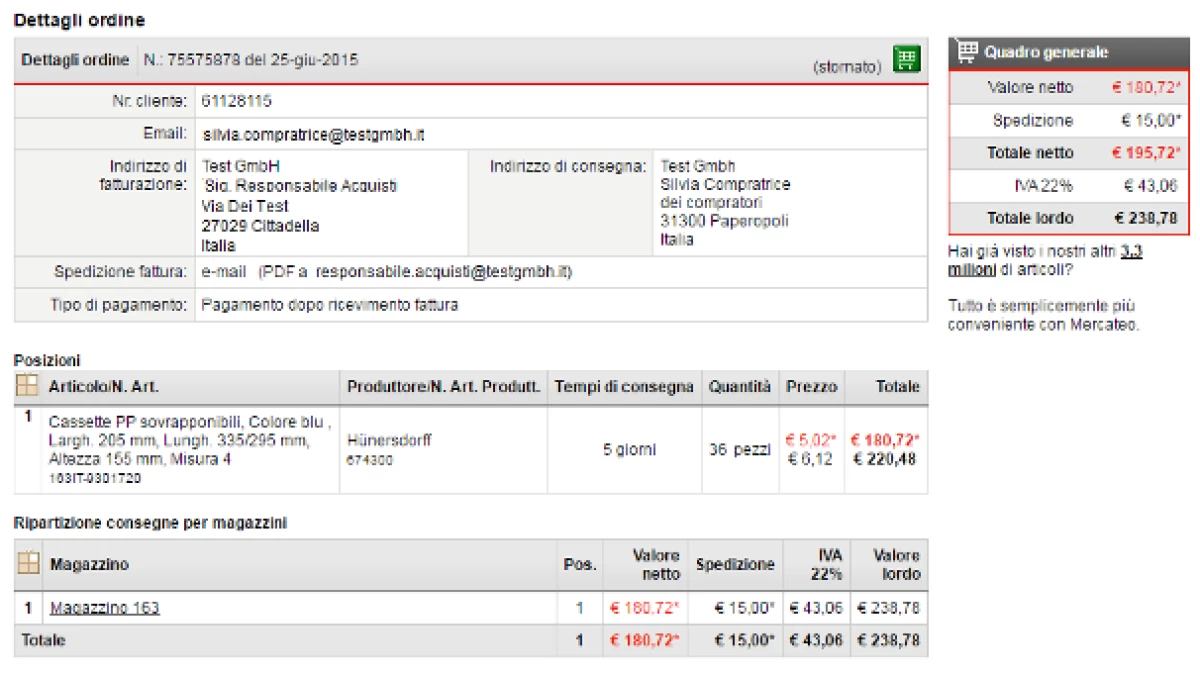Viewport: 1200px width, 677px height.
Task: Click the grid icon in the Posizioni table header
Action: (27, 386)
